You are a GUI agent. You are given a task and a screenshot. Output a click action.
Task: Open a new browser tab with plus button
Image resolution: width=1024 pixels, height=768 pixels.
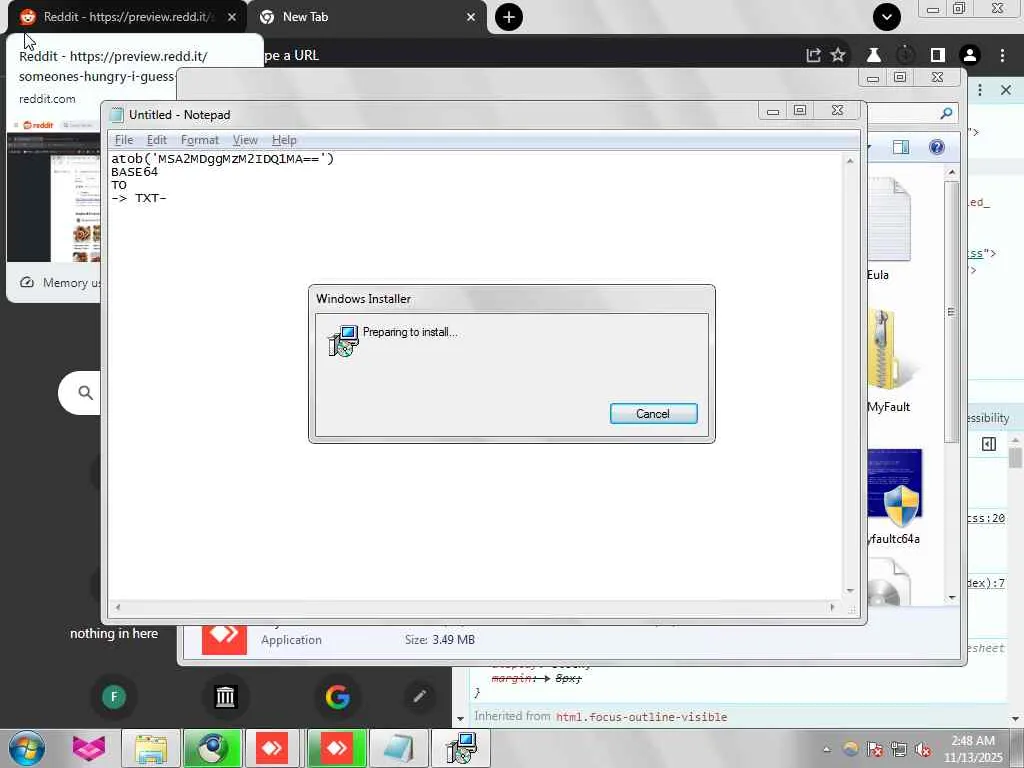click(x=509, y=17)
